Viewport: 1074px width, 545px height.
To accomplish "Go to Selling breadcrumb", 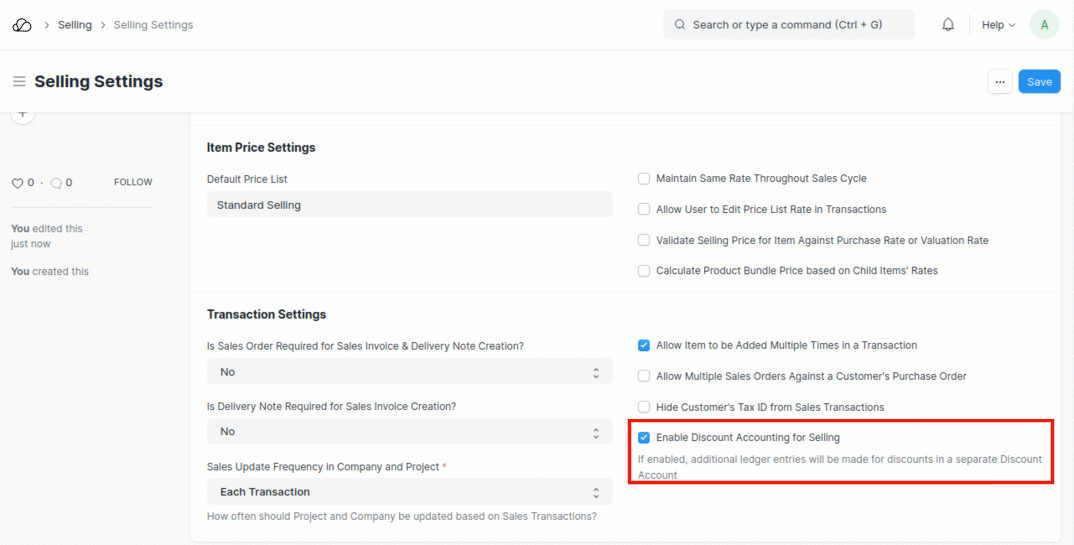I will click(x=75, y=25).
